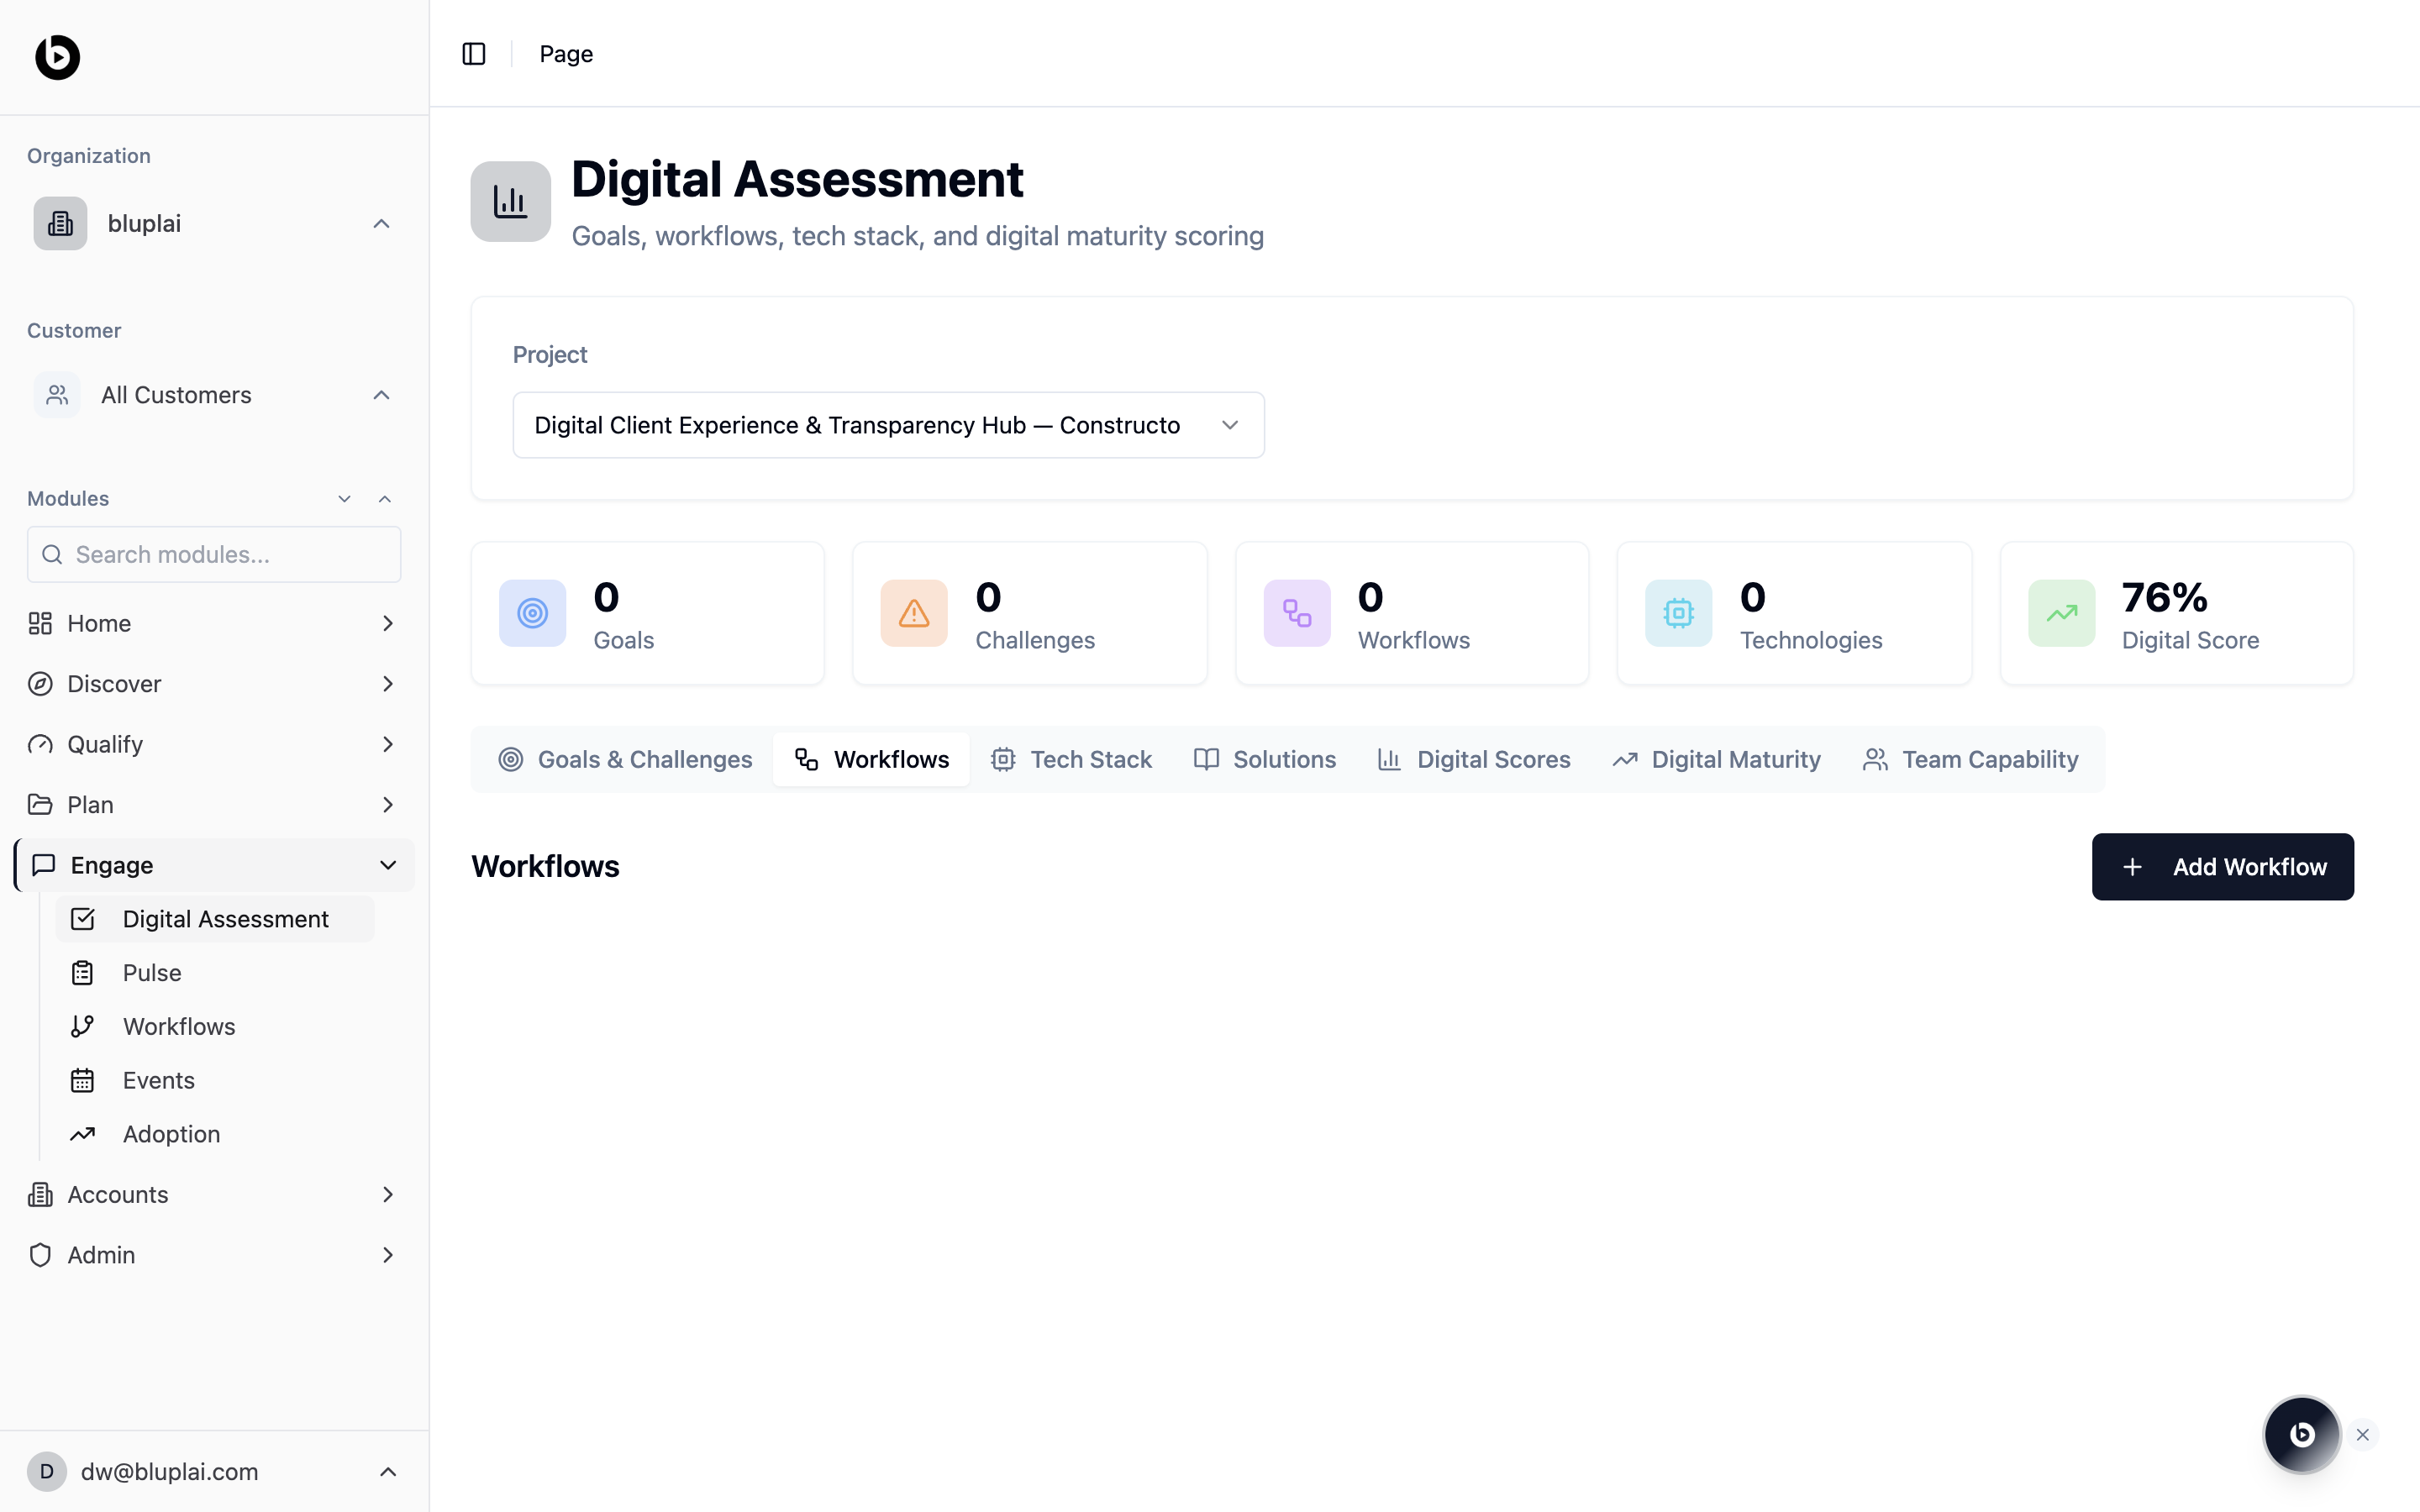Switch to the Digital Maturity tab
Image resolution: width=2420 pixels, height=1512 pixels.
pos(1716,759)
